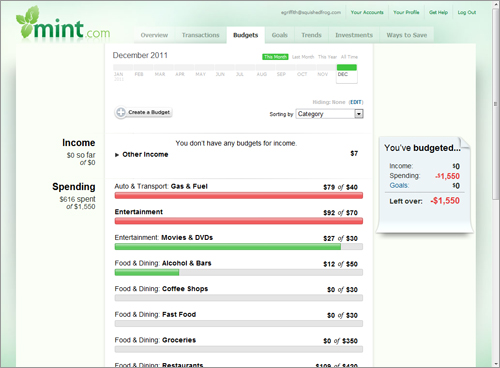Click the Get Help link

438,12
